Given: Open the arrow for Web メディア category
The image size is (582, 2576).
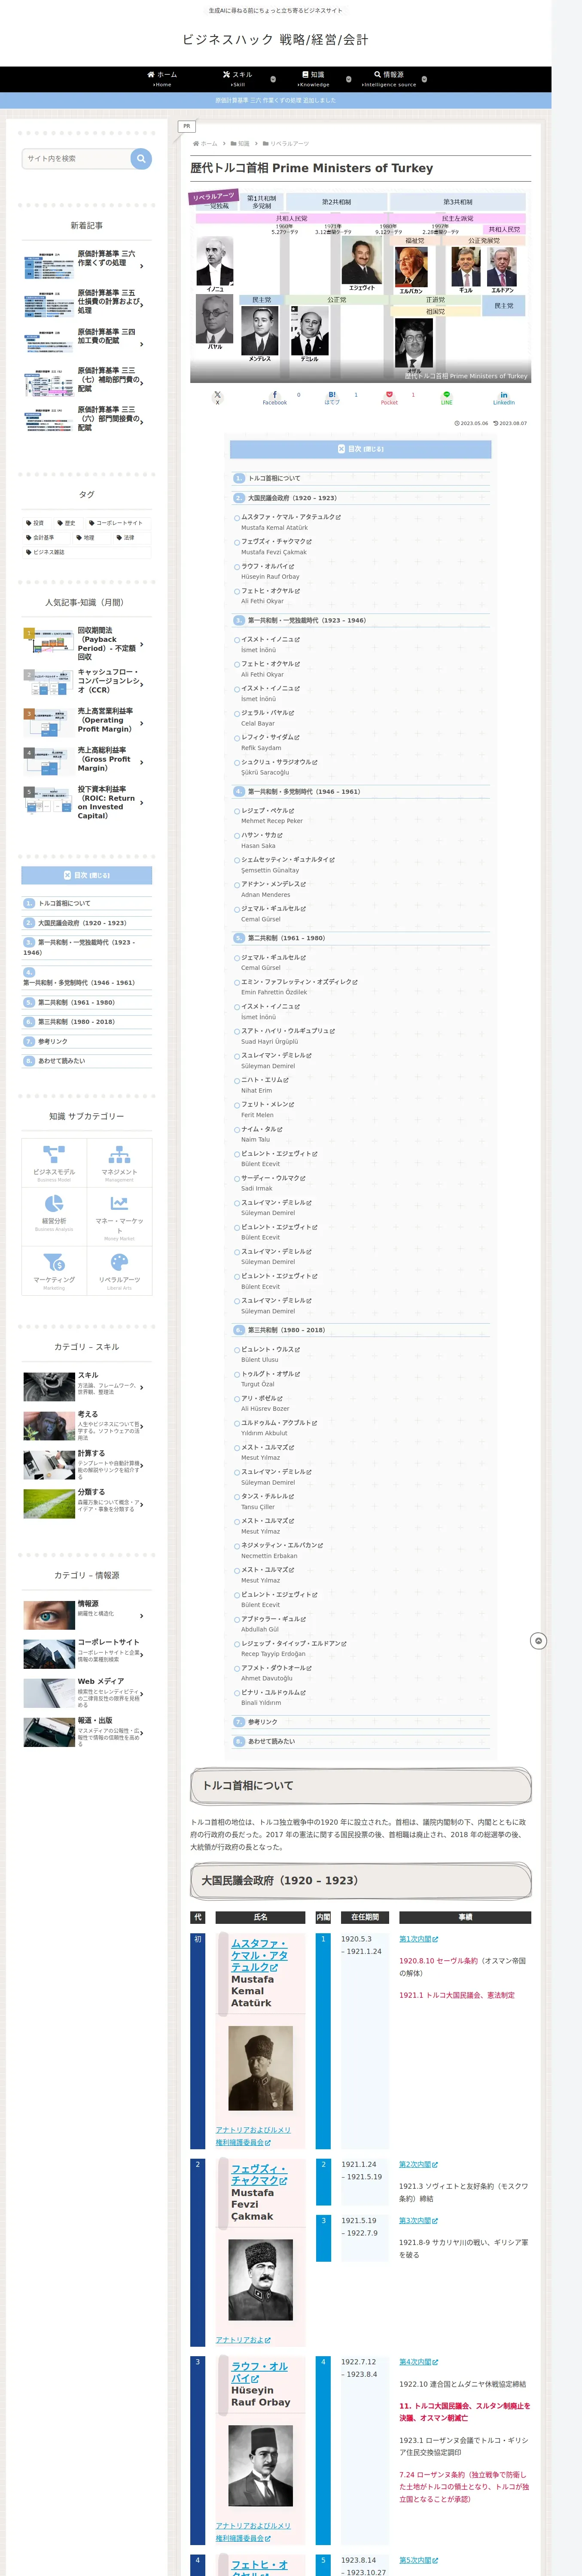Looking at the screenshot, I should tap(142, 1694).
